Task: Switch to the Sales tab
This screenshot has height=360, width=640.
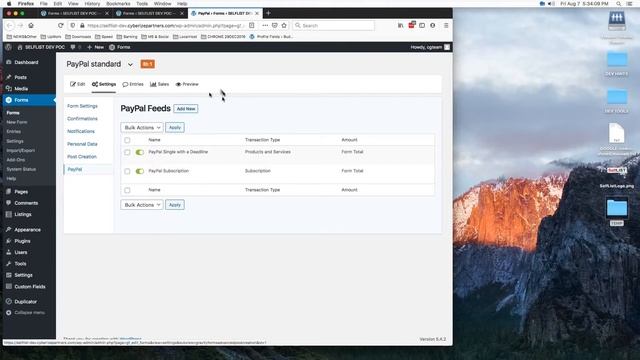Action: pyautogui.click(x=159, y=84)
